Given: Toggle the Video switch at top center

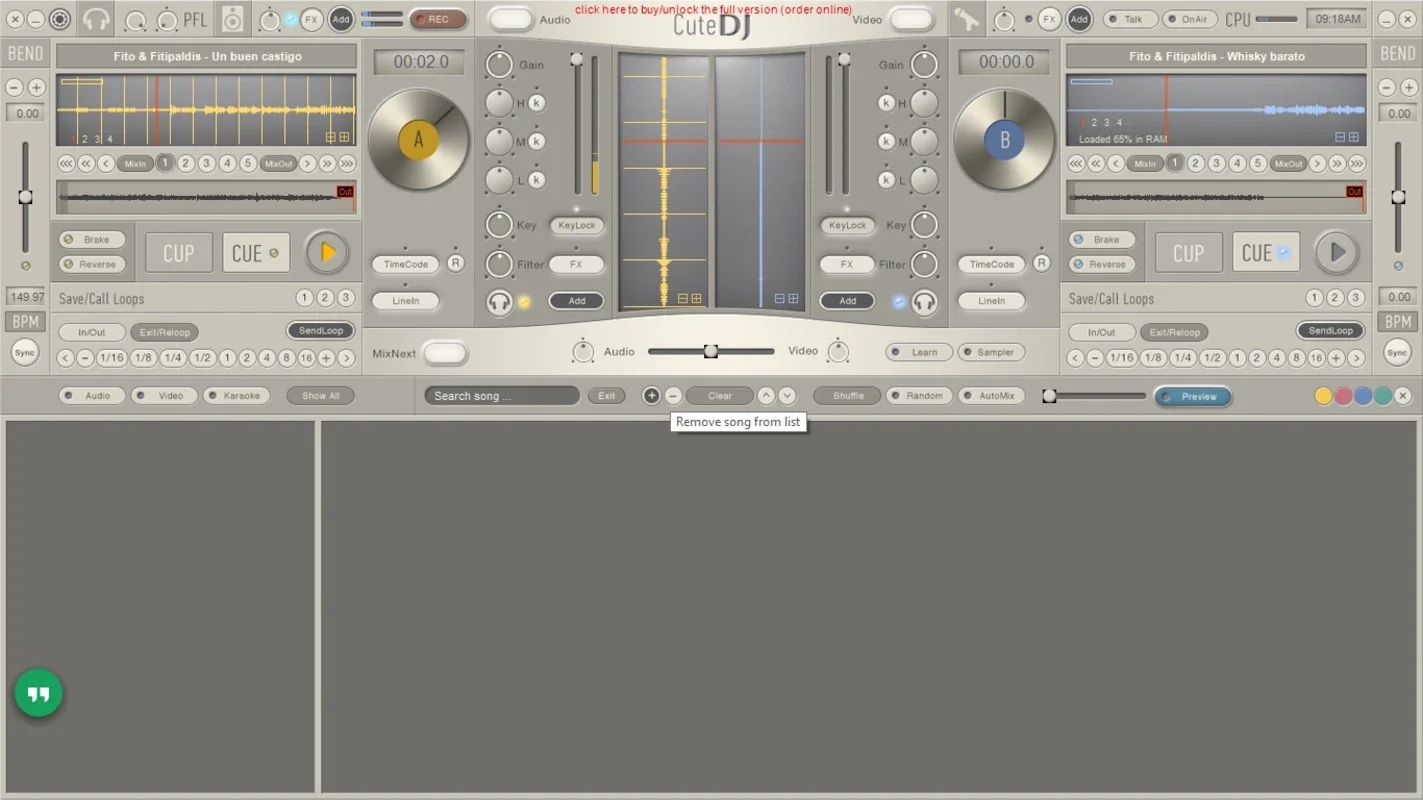Looking at the screenshot, I should coord(911,19).
